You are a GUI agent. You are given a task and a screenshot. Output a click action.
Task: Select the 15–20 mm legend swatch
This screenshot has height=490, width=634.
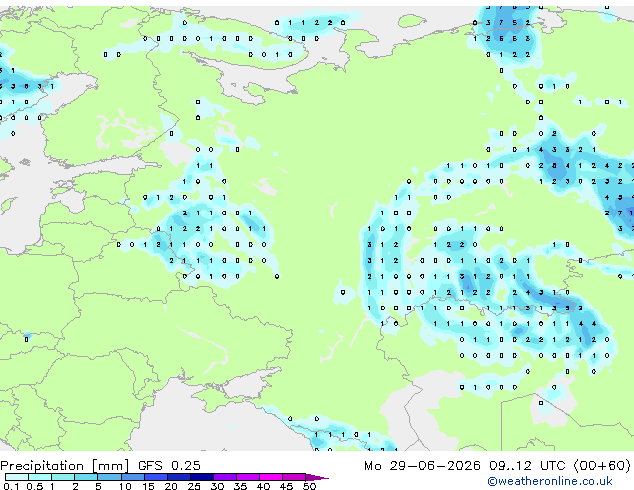tap(155, 477)
